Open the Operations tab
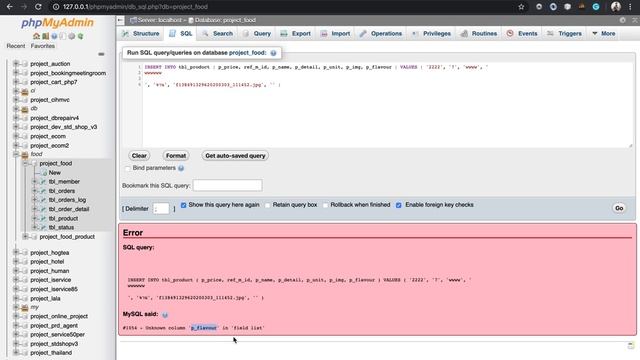Image resolution: width=640 pixels, height=360 pixels. pos(381,33)
